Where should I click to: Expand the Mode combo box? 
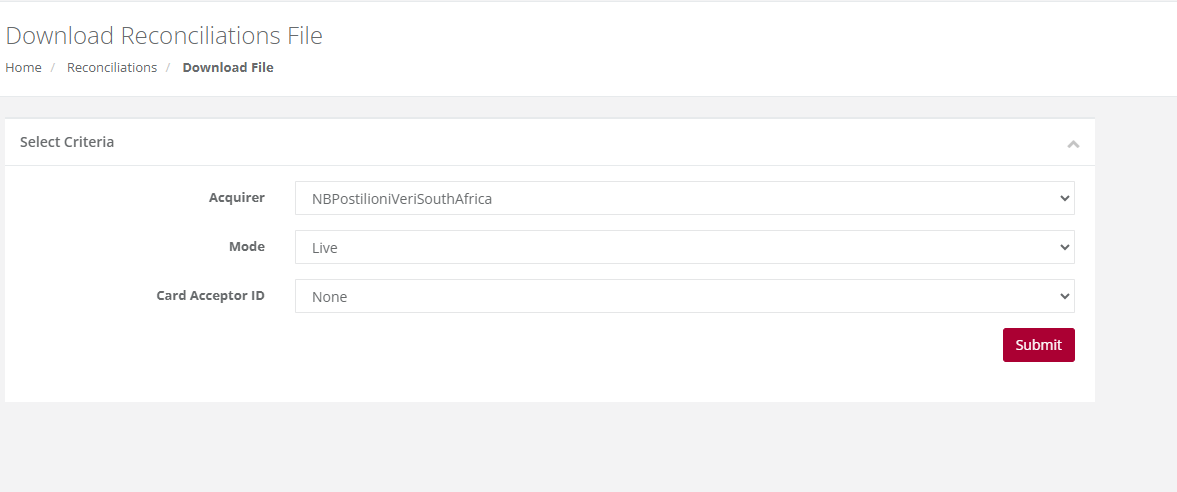[685, 247]
